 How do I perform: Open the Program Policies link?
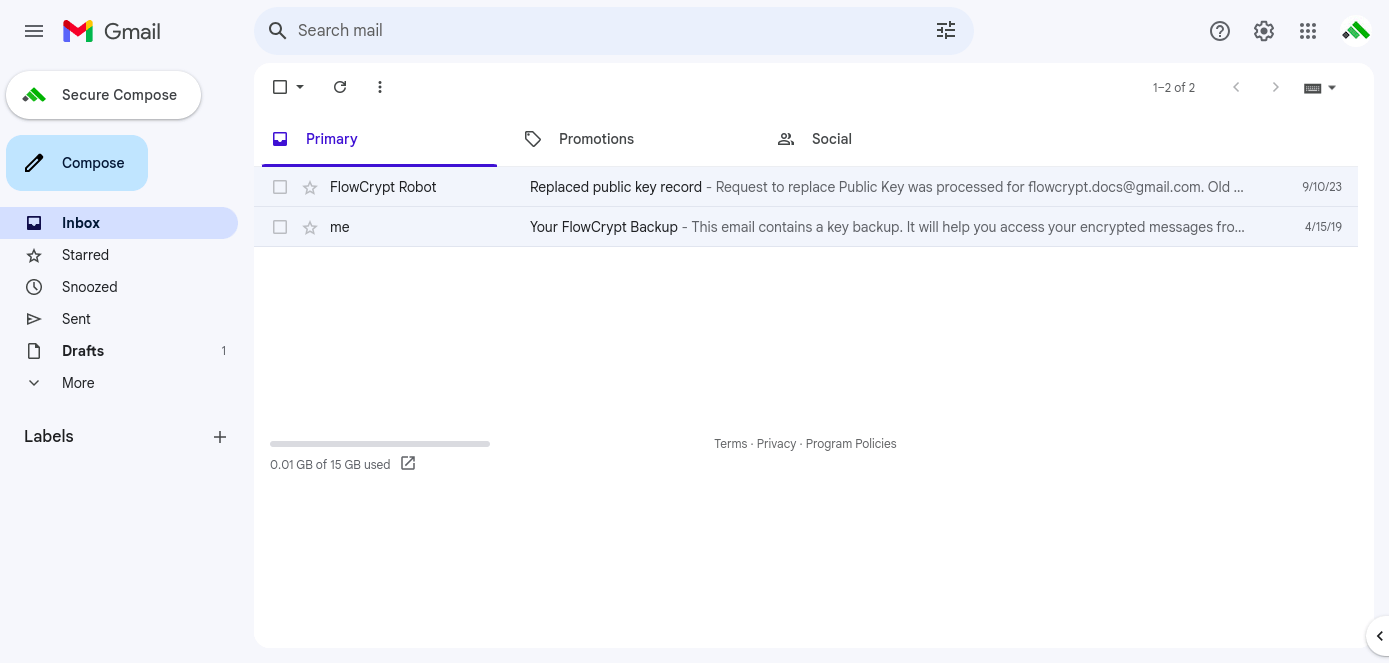click(x=851, y=444)
